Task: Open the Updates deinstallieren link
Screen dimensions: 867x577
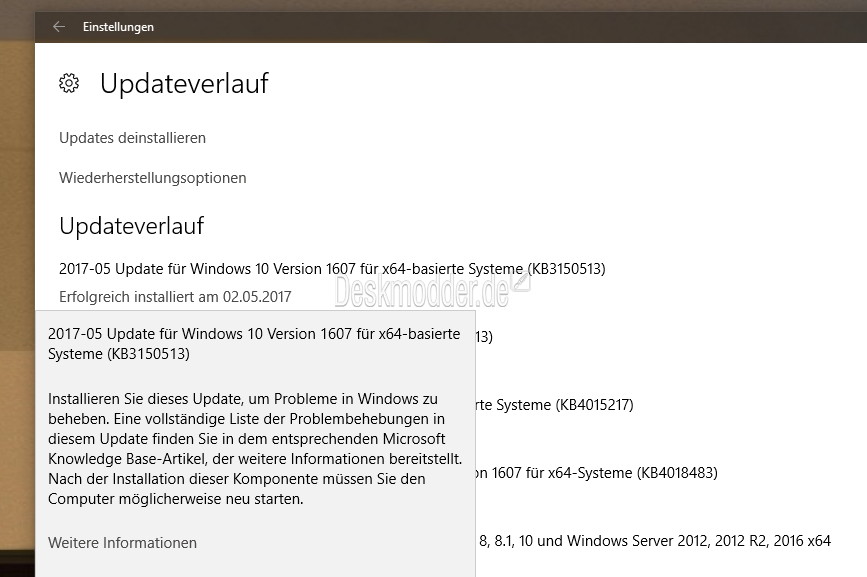Action: [x=132, y=138]
